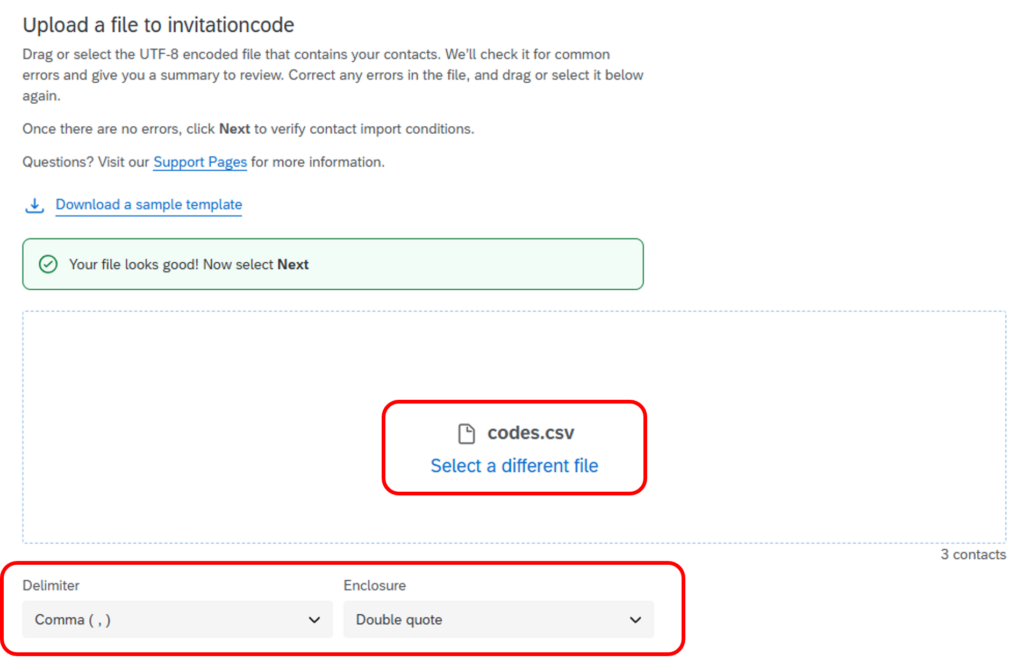The width and height of the screenshot is (1024, 669).
Task: Open the Support Pages link
Action: click(200, 162)
